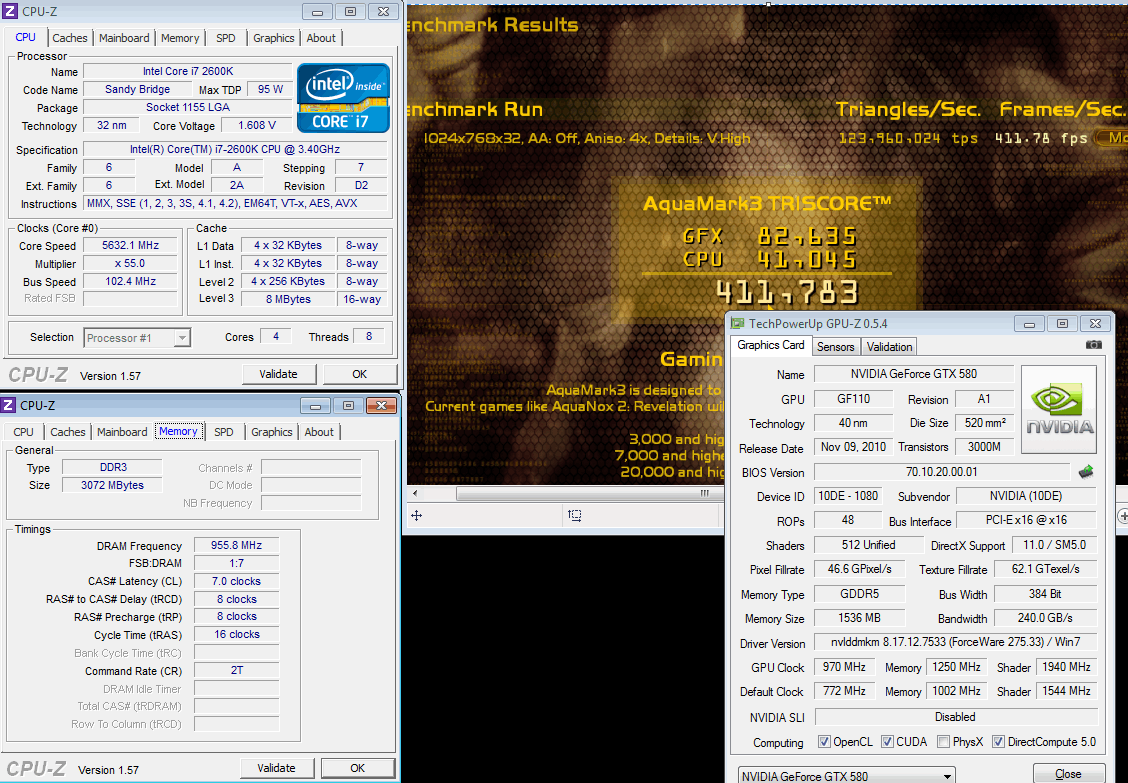Click the Device ID value 10DE - 1080
This screenshot has height=783, width=1128.
847,497
